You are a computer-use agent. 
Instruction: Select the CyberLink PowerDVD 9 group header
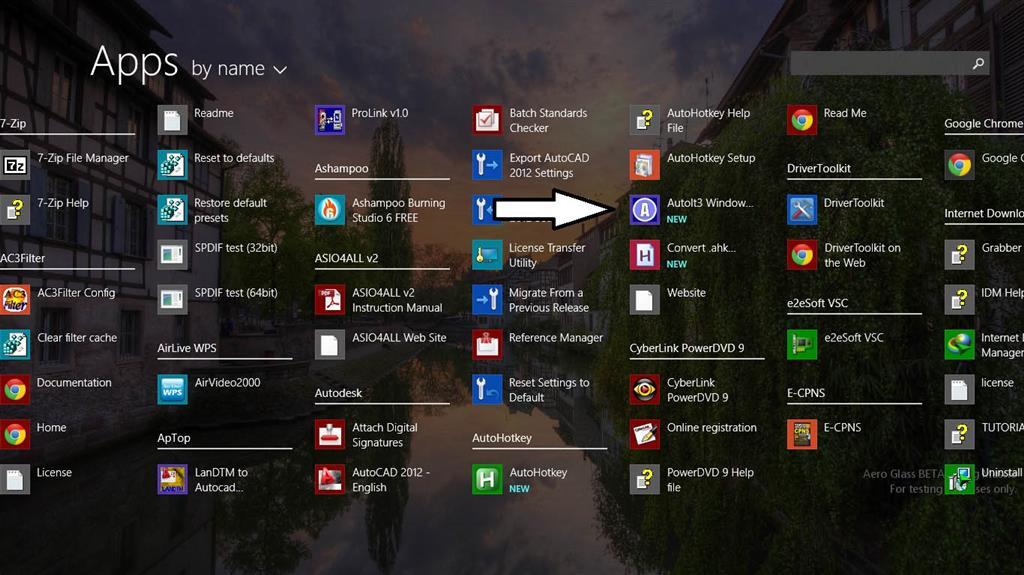click(x=686, y=348)
